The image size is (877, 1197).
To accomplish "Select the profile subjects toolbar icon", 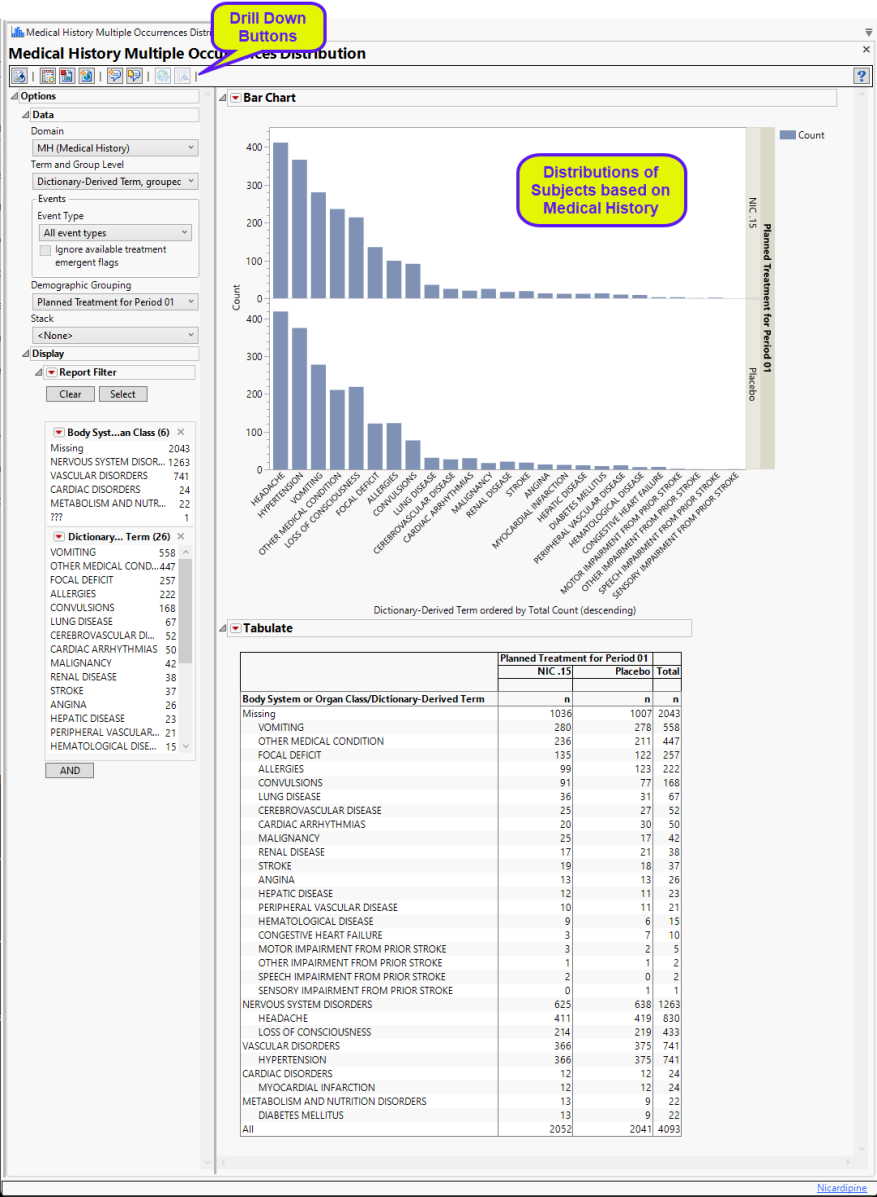I will click(18, 75).
